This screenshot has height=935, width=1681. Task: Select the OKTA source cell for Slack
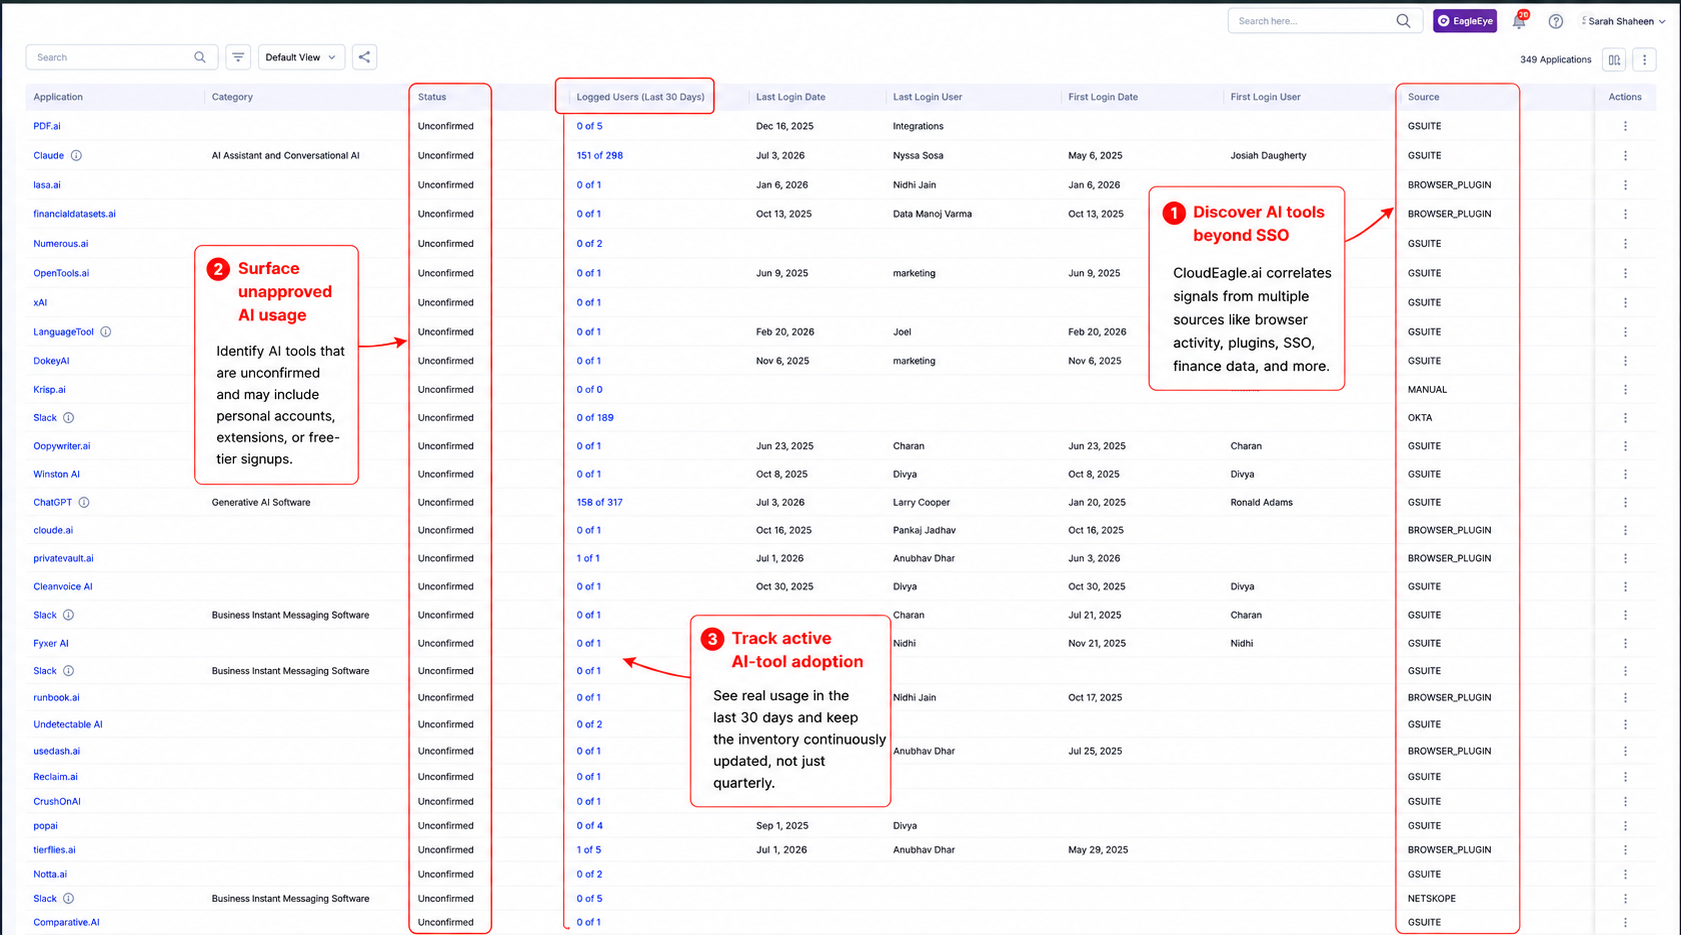pyautogui.click(x=1420, y=418)
